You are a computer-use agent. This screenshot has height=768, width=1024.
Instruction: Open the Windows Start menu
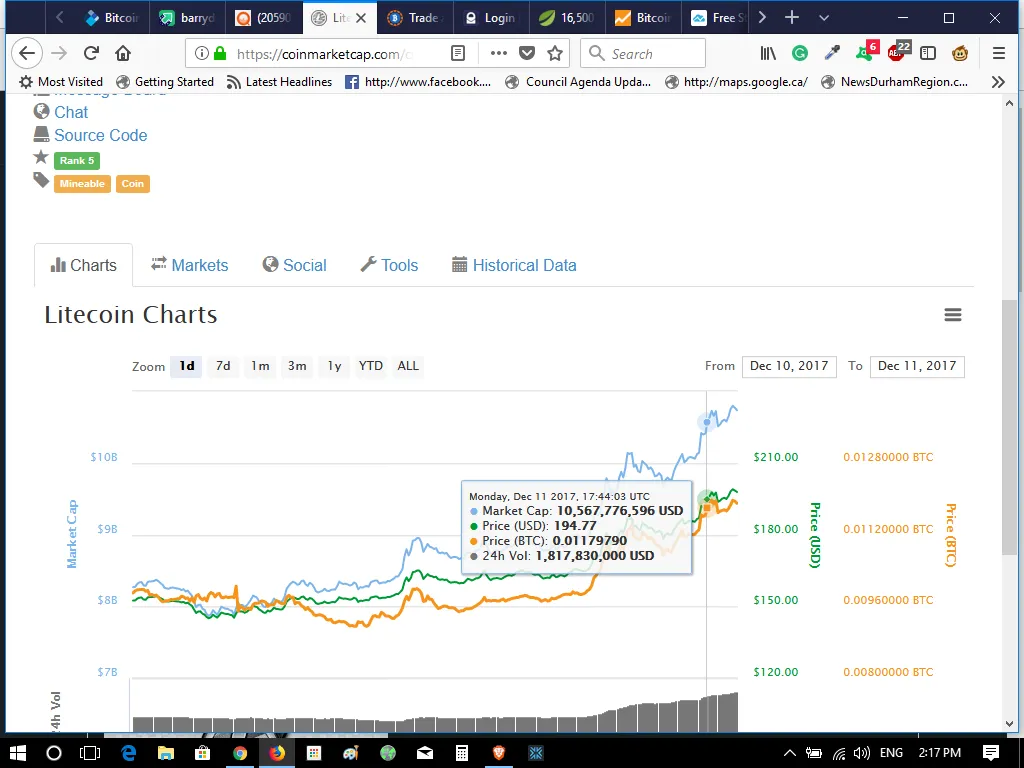[18, 753]
